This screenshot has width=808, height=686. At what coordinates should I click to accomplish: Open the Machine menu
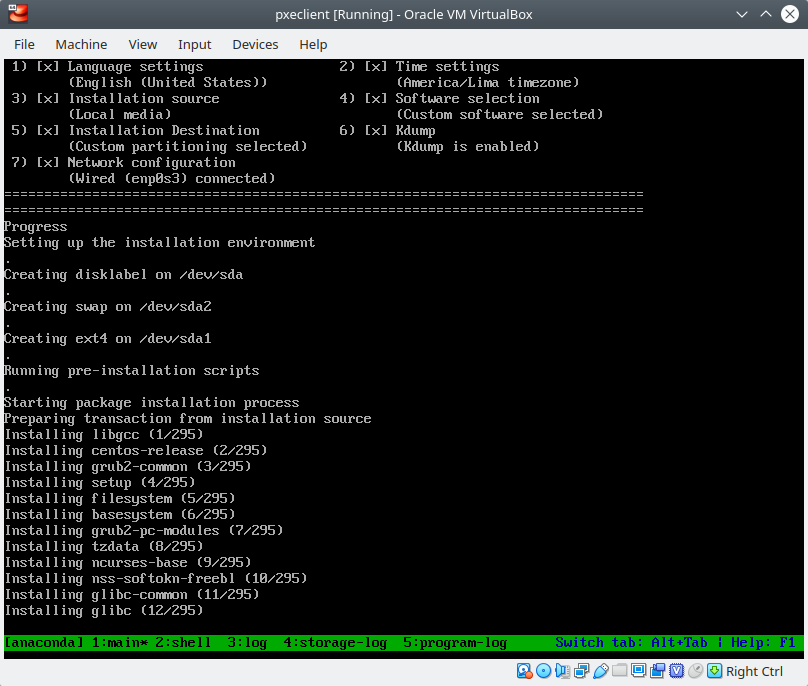coord(81,44)
